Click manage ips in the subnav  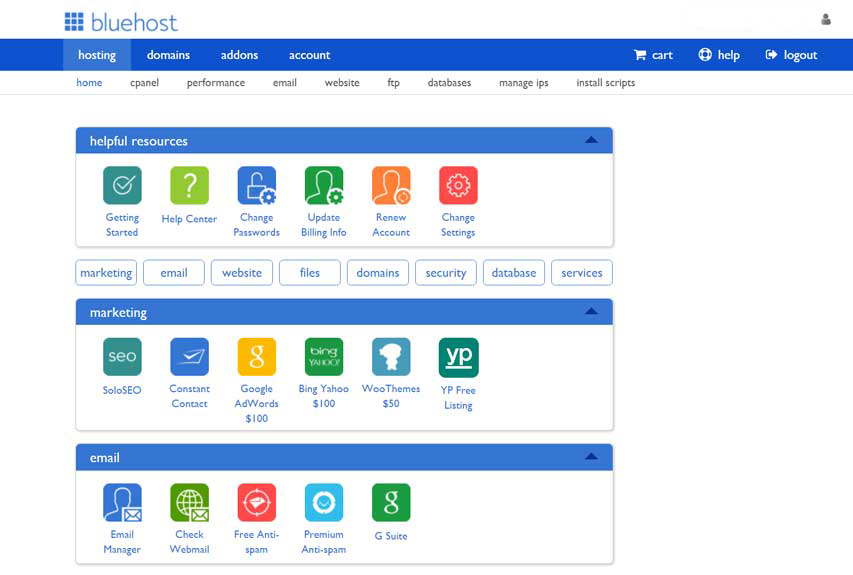coord(523,83)
